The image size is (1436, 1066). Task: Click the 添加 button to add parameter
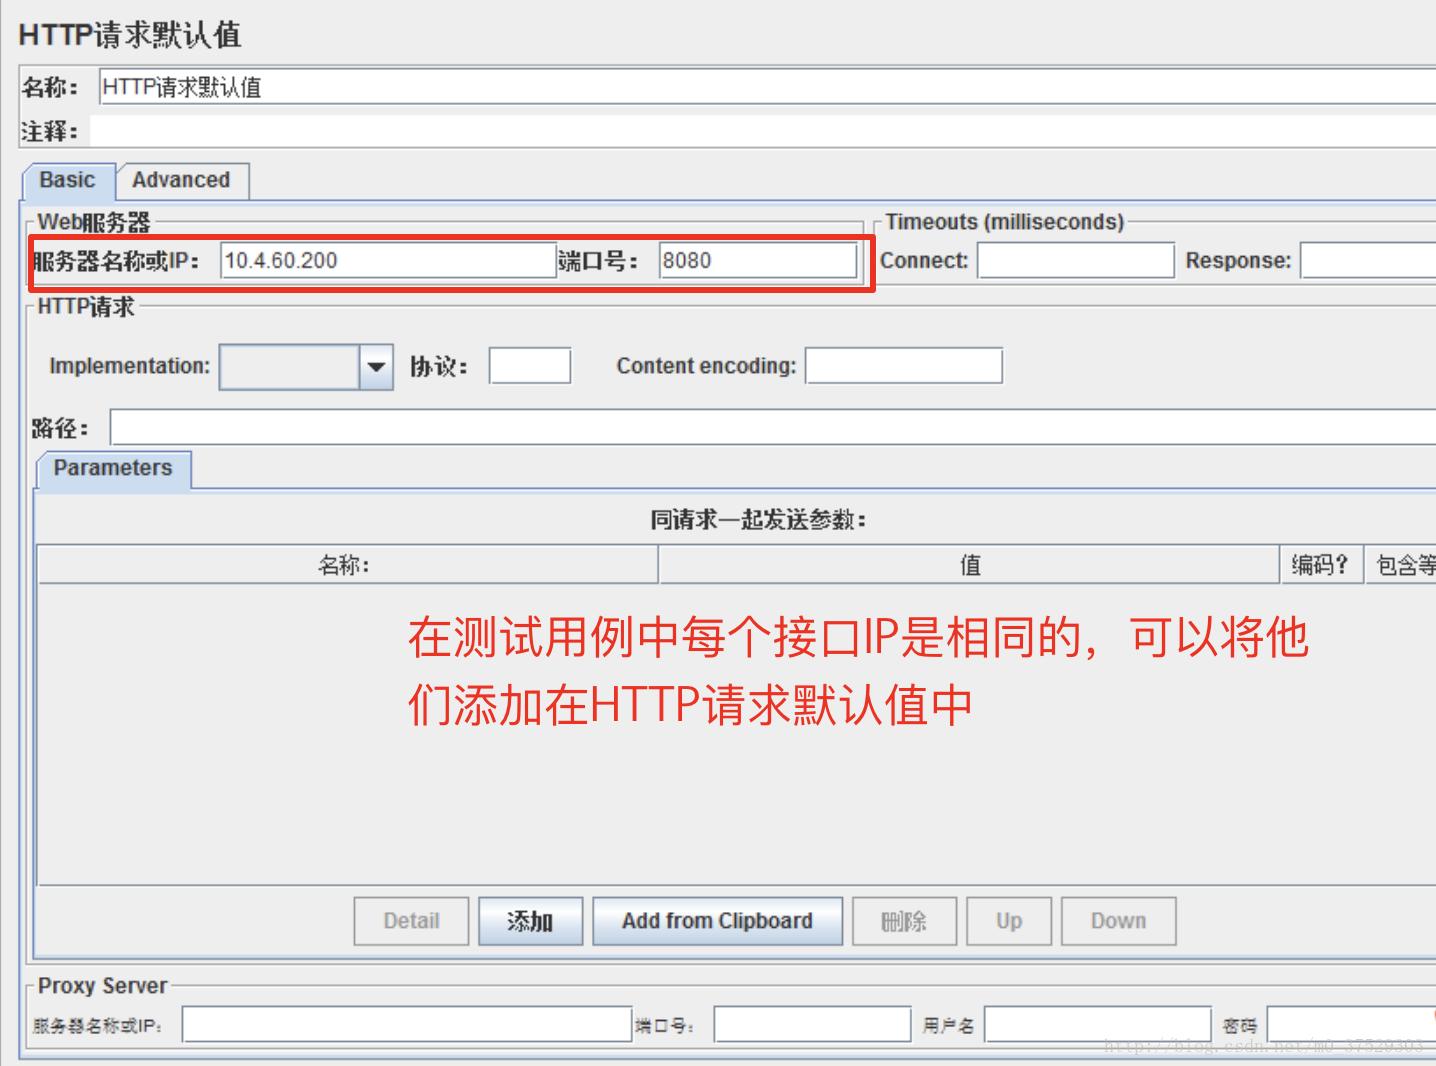pyautogui.click(x=531, y=920)
